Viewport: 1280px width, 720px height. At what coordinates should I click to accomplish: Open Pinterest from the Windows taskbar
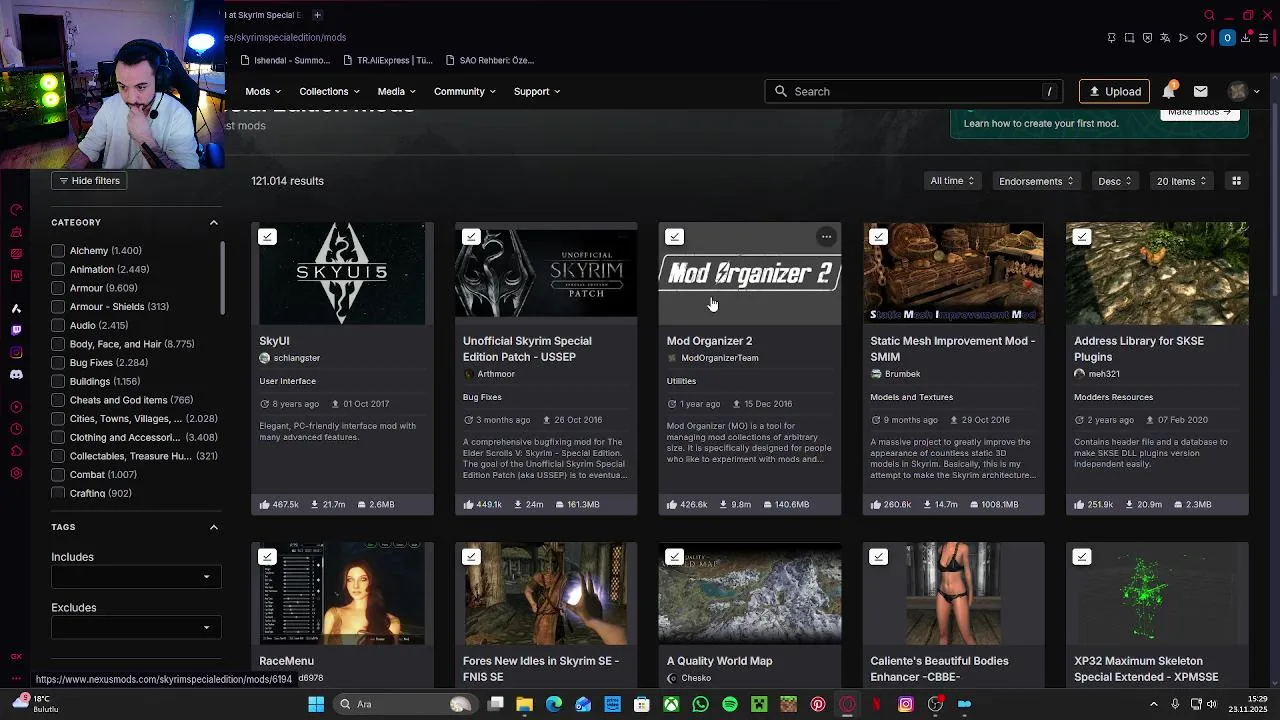click(x=818, y=705)
